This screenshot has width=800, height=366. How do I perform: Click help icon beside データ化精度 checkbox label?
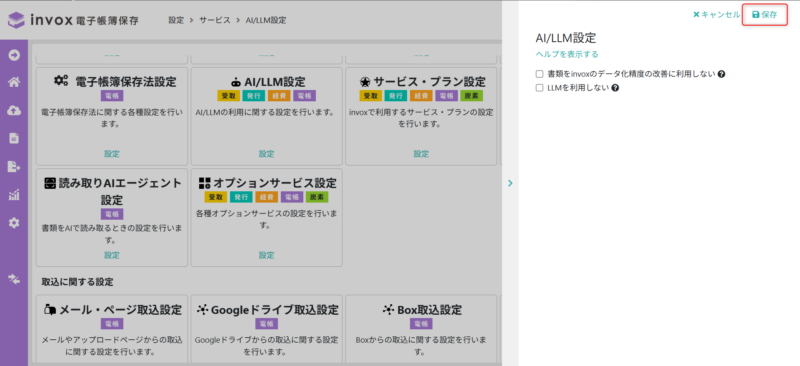(x=721, y=74)
